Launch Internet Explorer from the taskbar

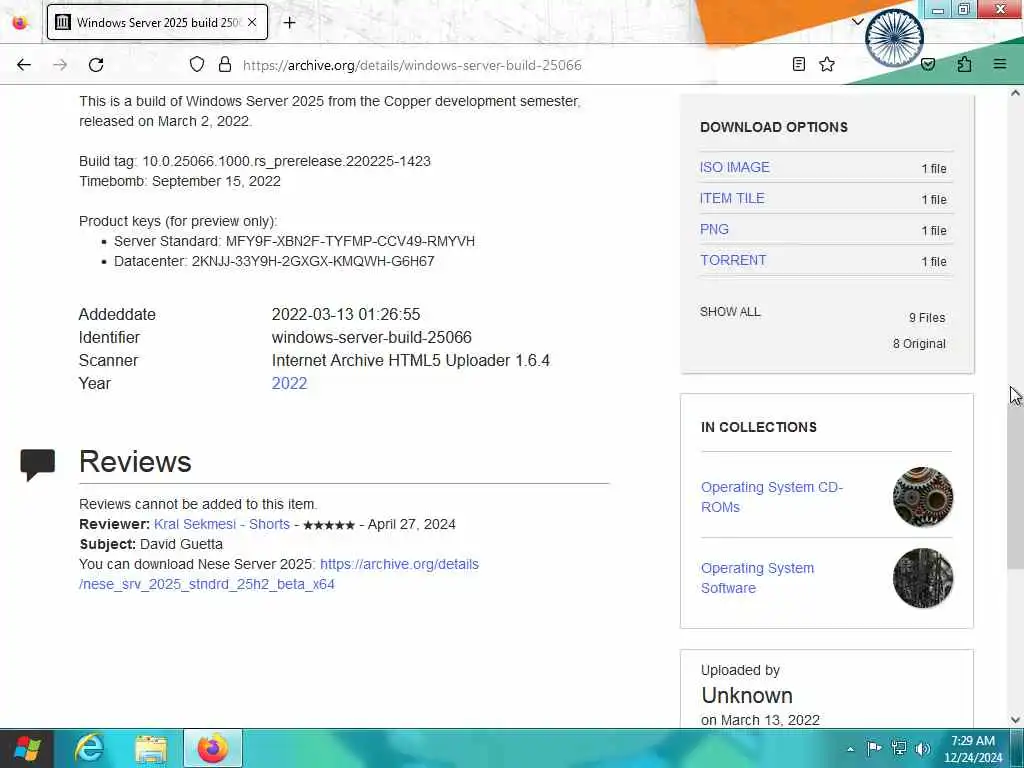coord(89,748)
